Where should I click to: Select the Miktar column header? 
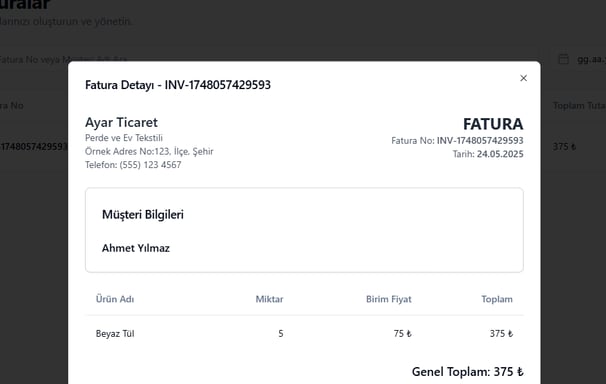[269, 299]
